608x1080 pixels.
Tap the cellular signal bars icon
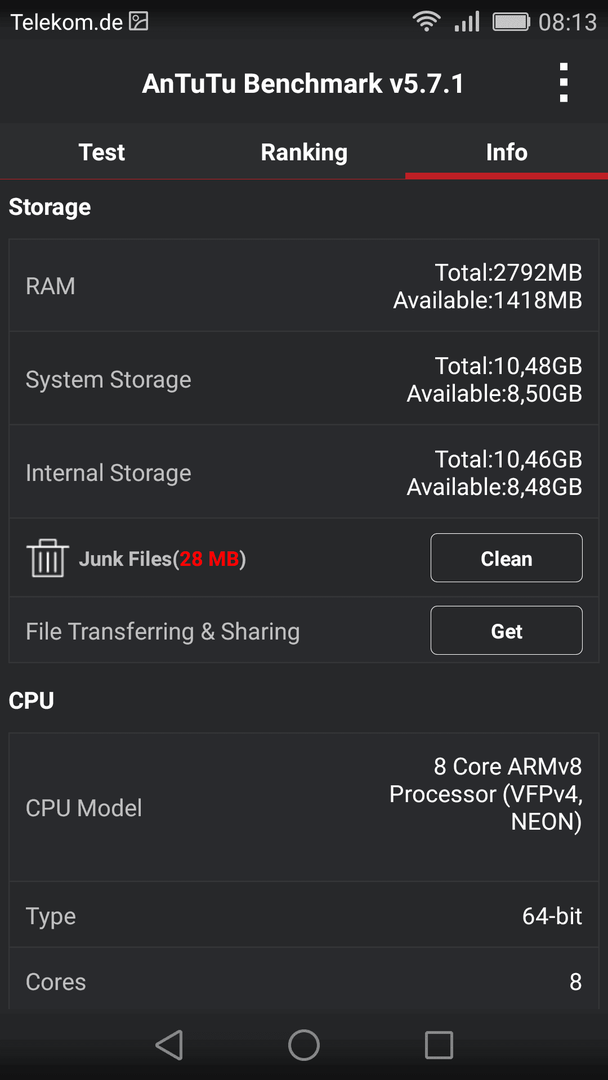pos(467,22)
